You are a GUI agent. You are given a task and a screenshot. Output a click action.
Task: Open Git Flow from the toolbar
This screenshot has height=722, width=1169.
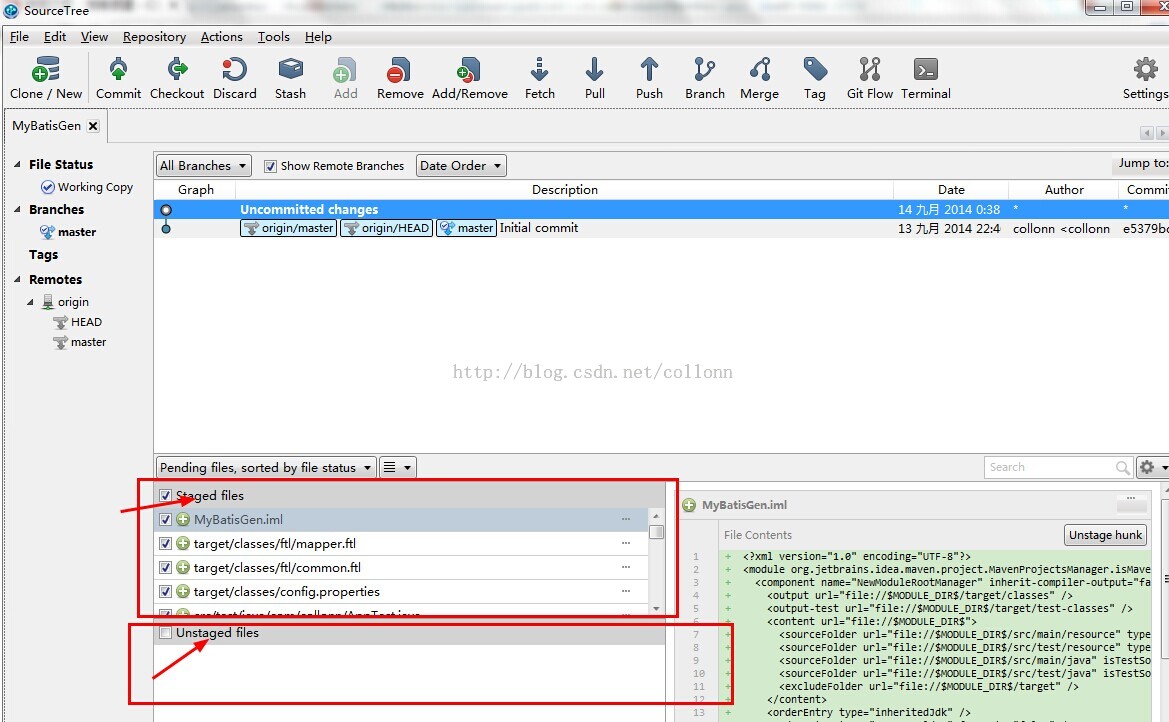click(868, 75)
